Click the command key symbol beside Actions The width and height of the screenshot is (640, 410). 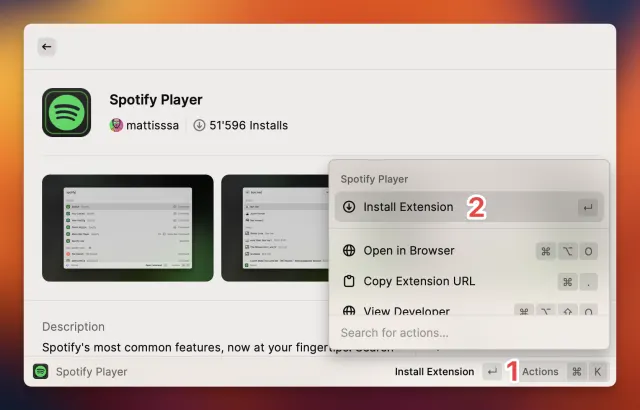coord(577,372)
